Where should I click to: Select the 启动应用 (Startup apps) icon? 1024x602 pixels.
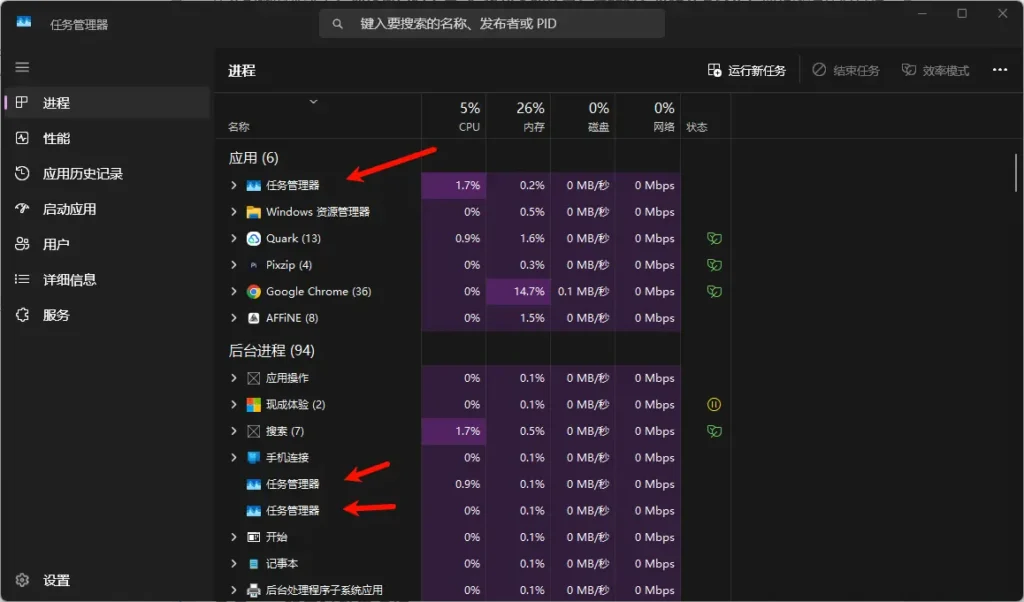[x=20, y=208]
